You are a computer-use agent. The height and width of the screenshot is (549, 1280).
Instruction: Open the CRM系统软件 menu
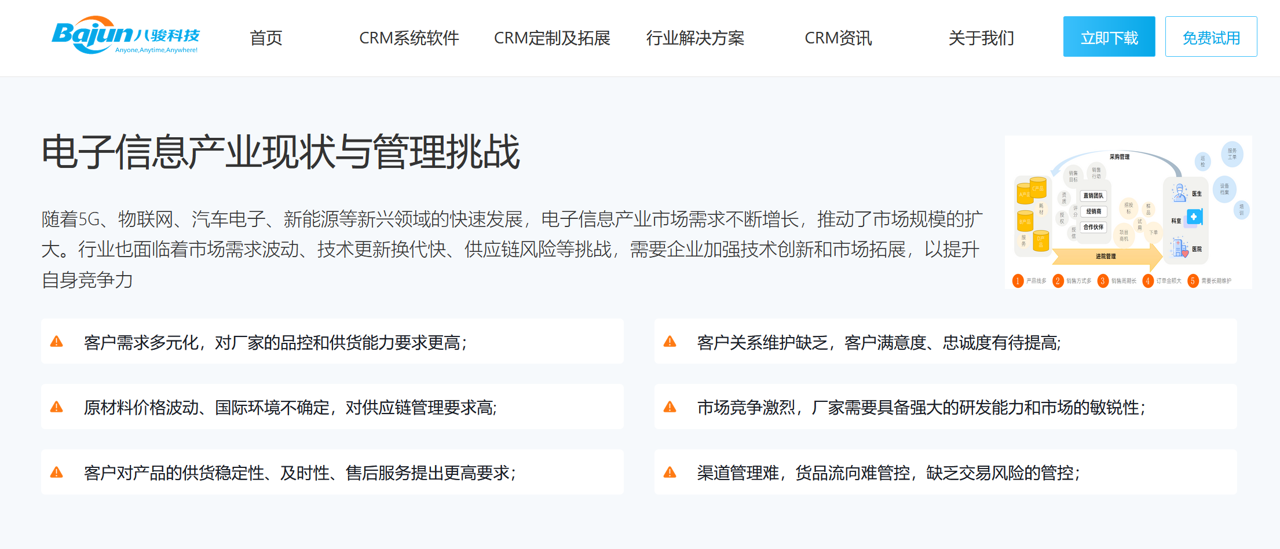coord(409,38)
